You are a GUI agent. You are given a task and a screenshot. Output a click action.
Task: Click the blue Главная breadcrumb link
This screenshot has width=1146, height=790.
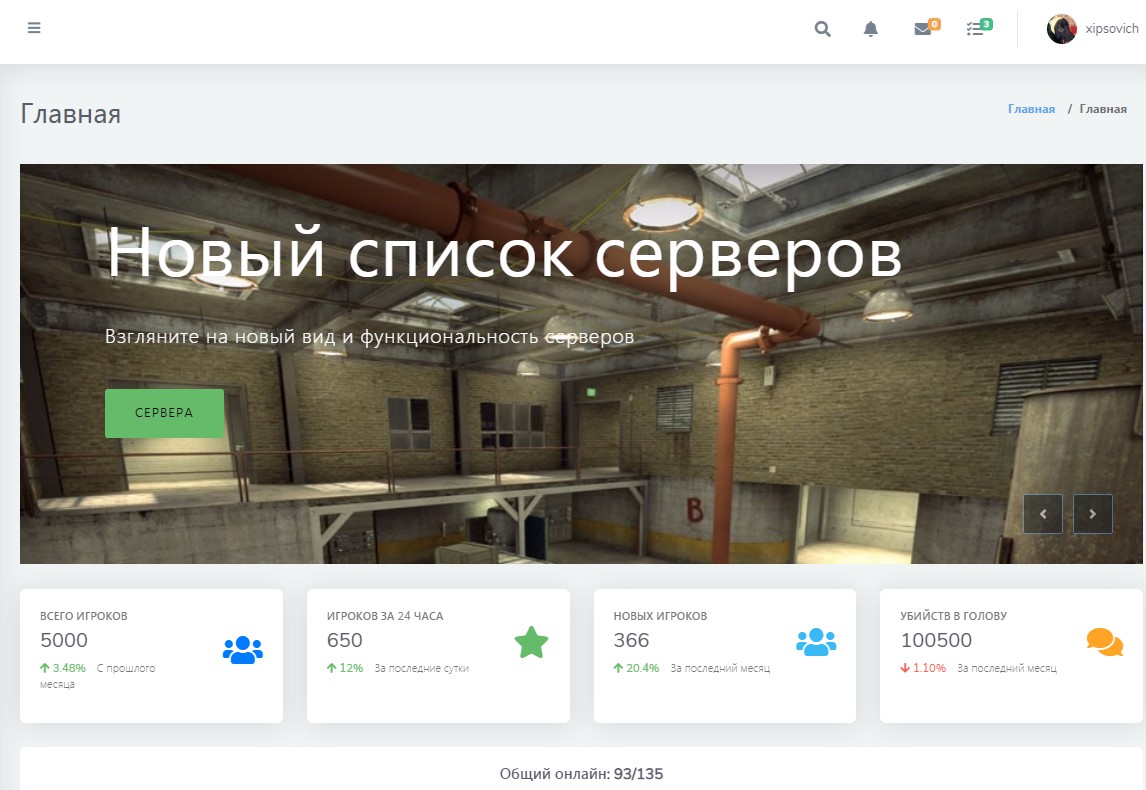pyautogui.click(x=1031, y=109)
